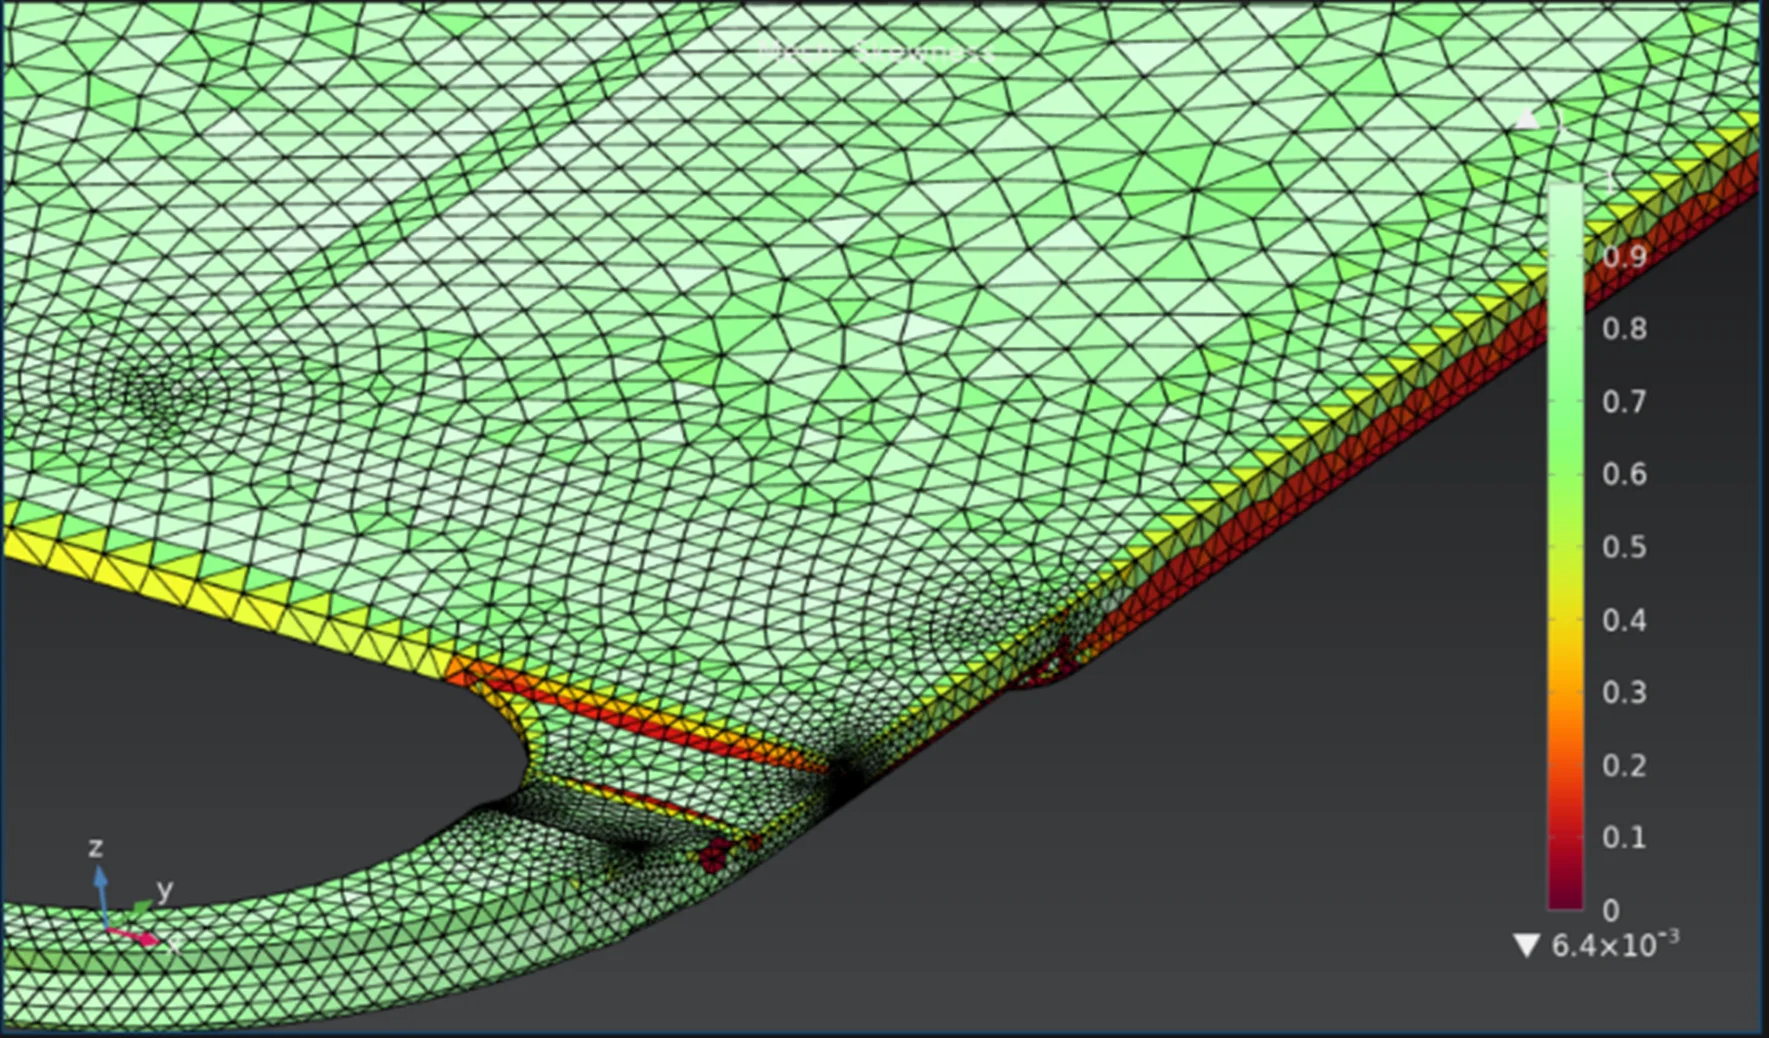Click the 0.5 tick label on legend
The height and width of the screenshot is (1038, 1769).
click(x=1624, y=547)
